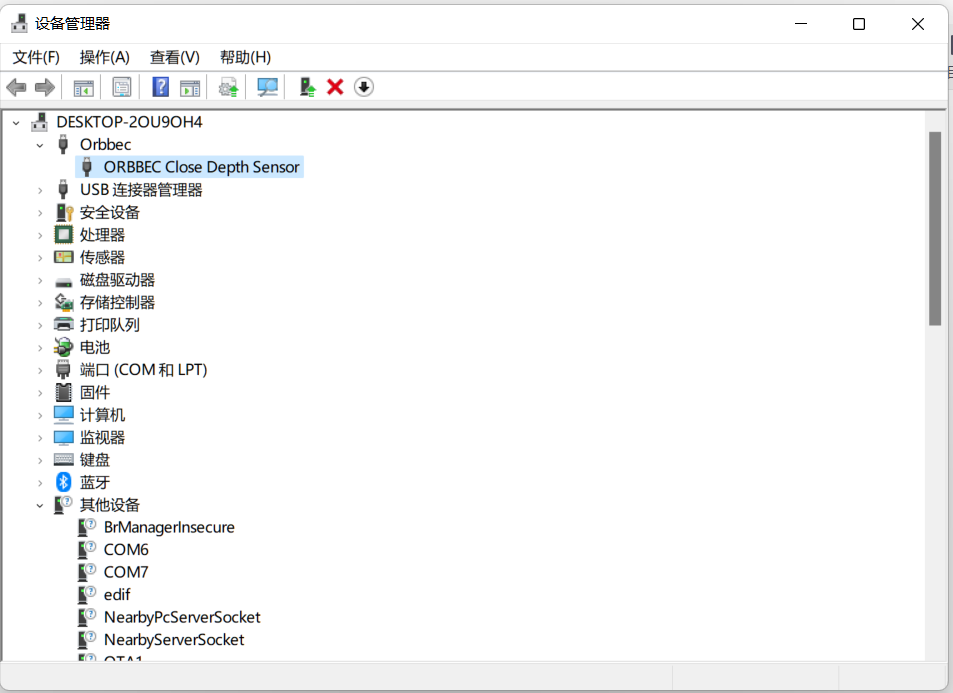Open the 操作(A) menu

tap(104, 57)
